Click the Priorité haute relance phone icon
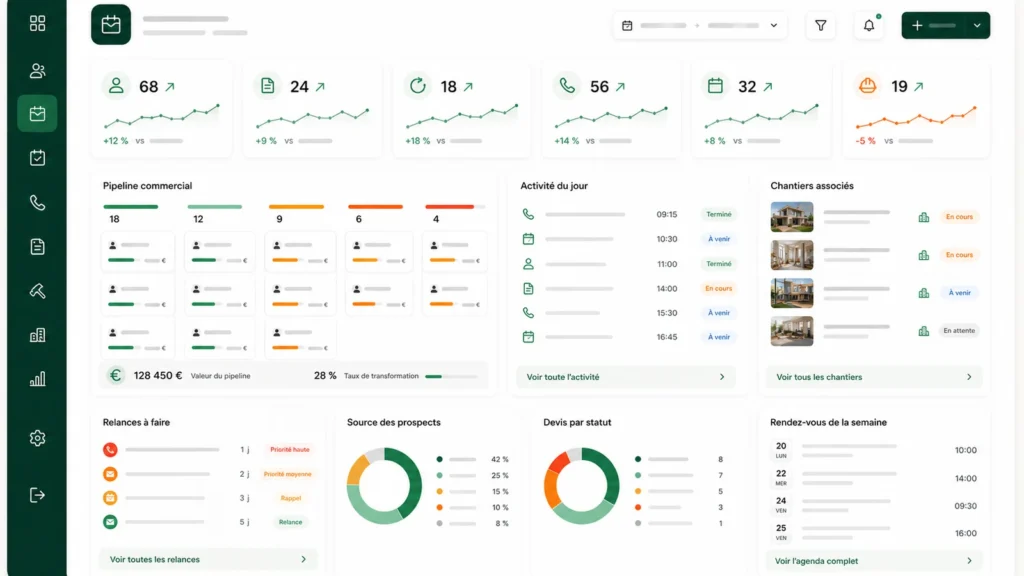This screenshot has height=576, width=1024. [x=110, y=449]
